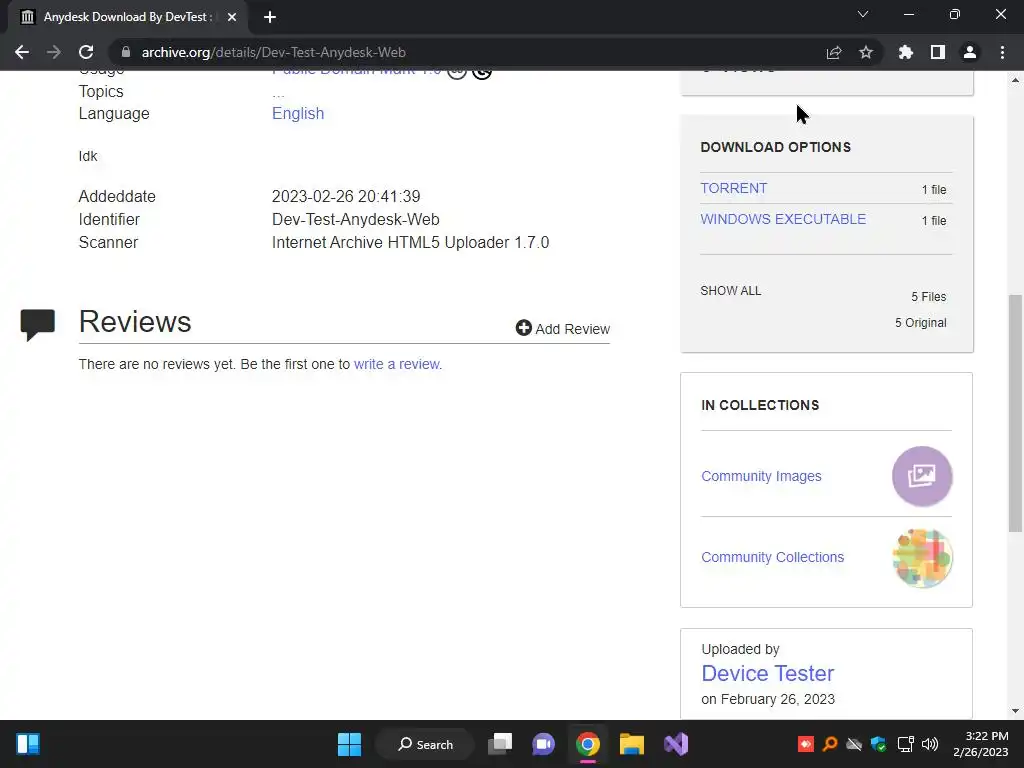Click the red AnyDesk tray icon
This screenshot has width=1024, height=768.
click(806, 744)
